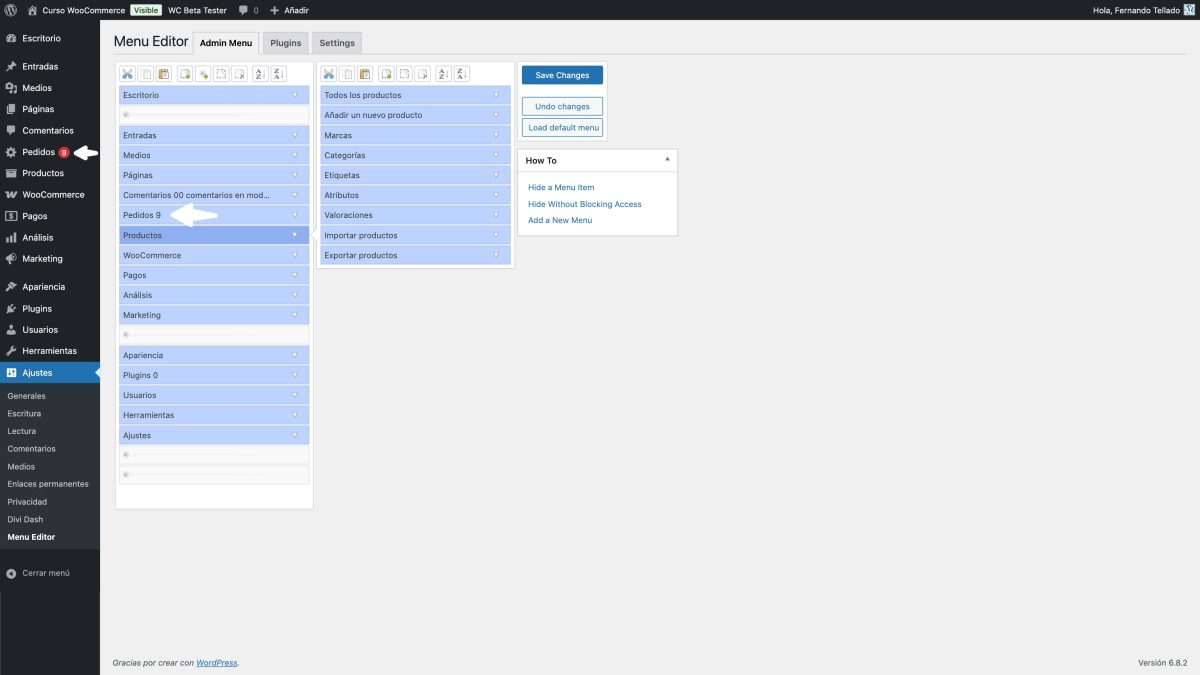Click the Visible status badge in admin bar
This screenshot has width=1200, height=675.
tap(146, 10)
